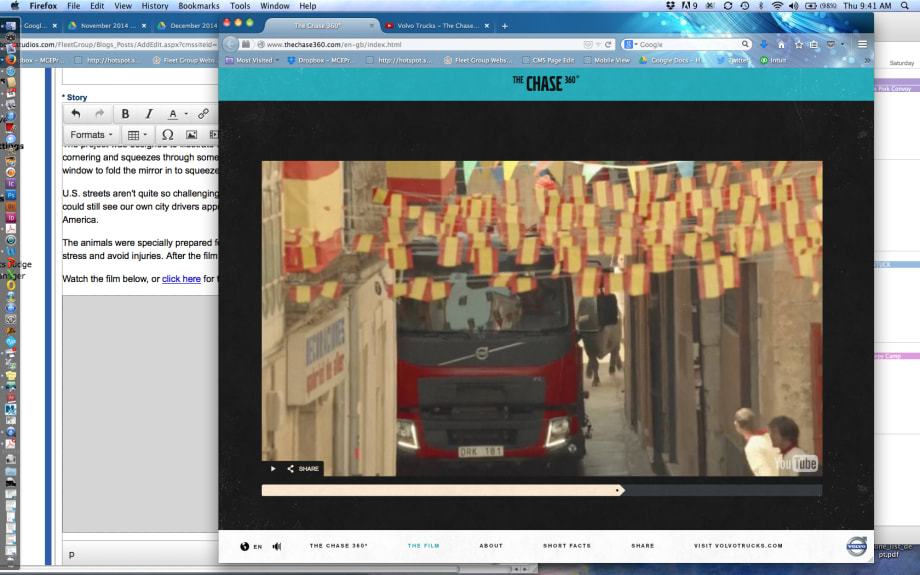The image size is (920, 575).
Task: Toggle bold formatting in Story editor
Action: tap(126, 114)
